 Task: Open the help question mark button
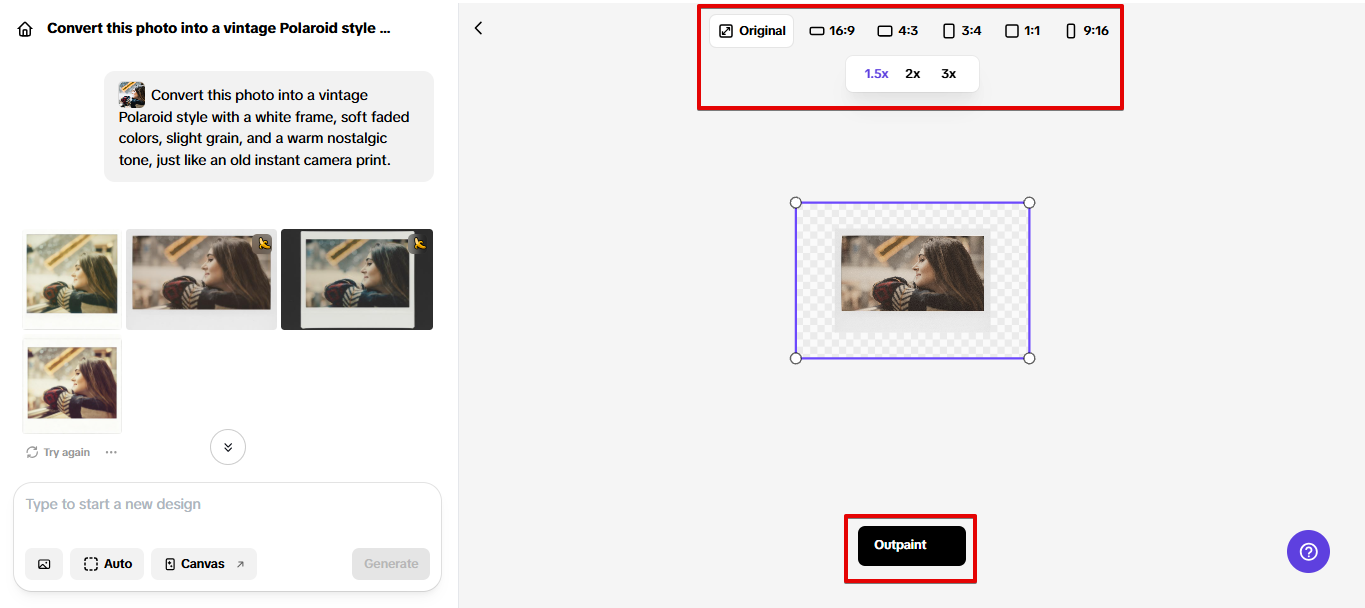(1308, 551)
